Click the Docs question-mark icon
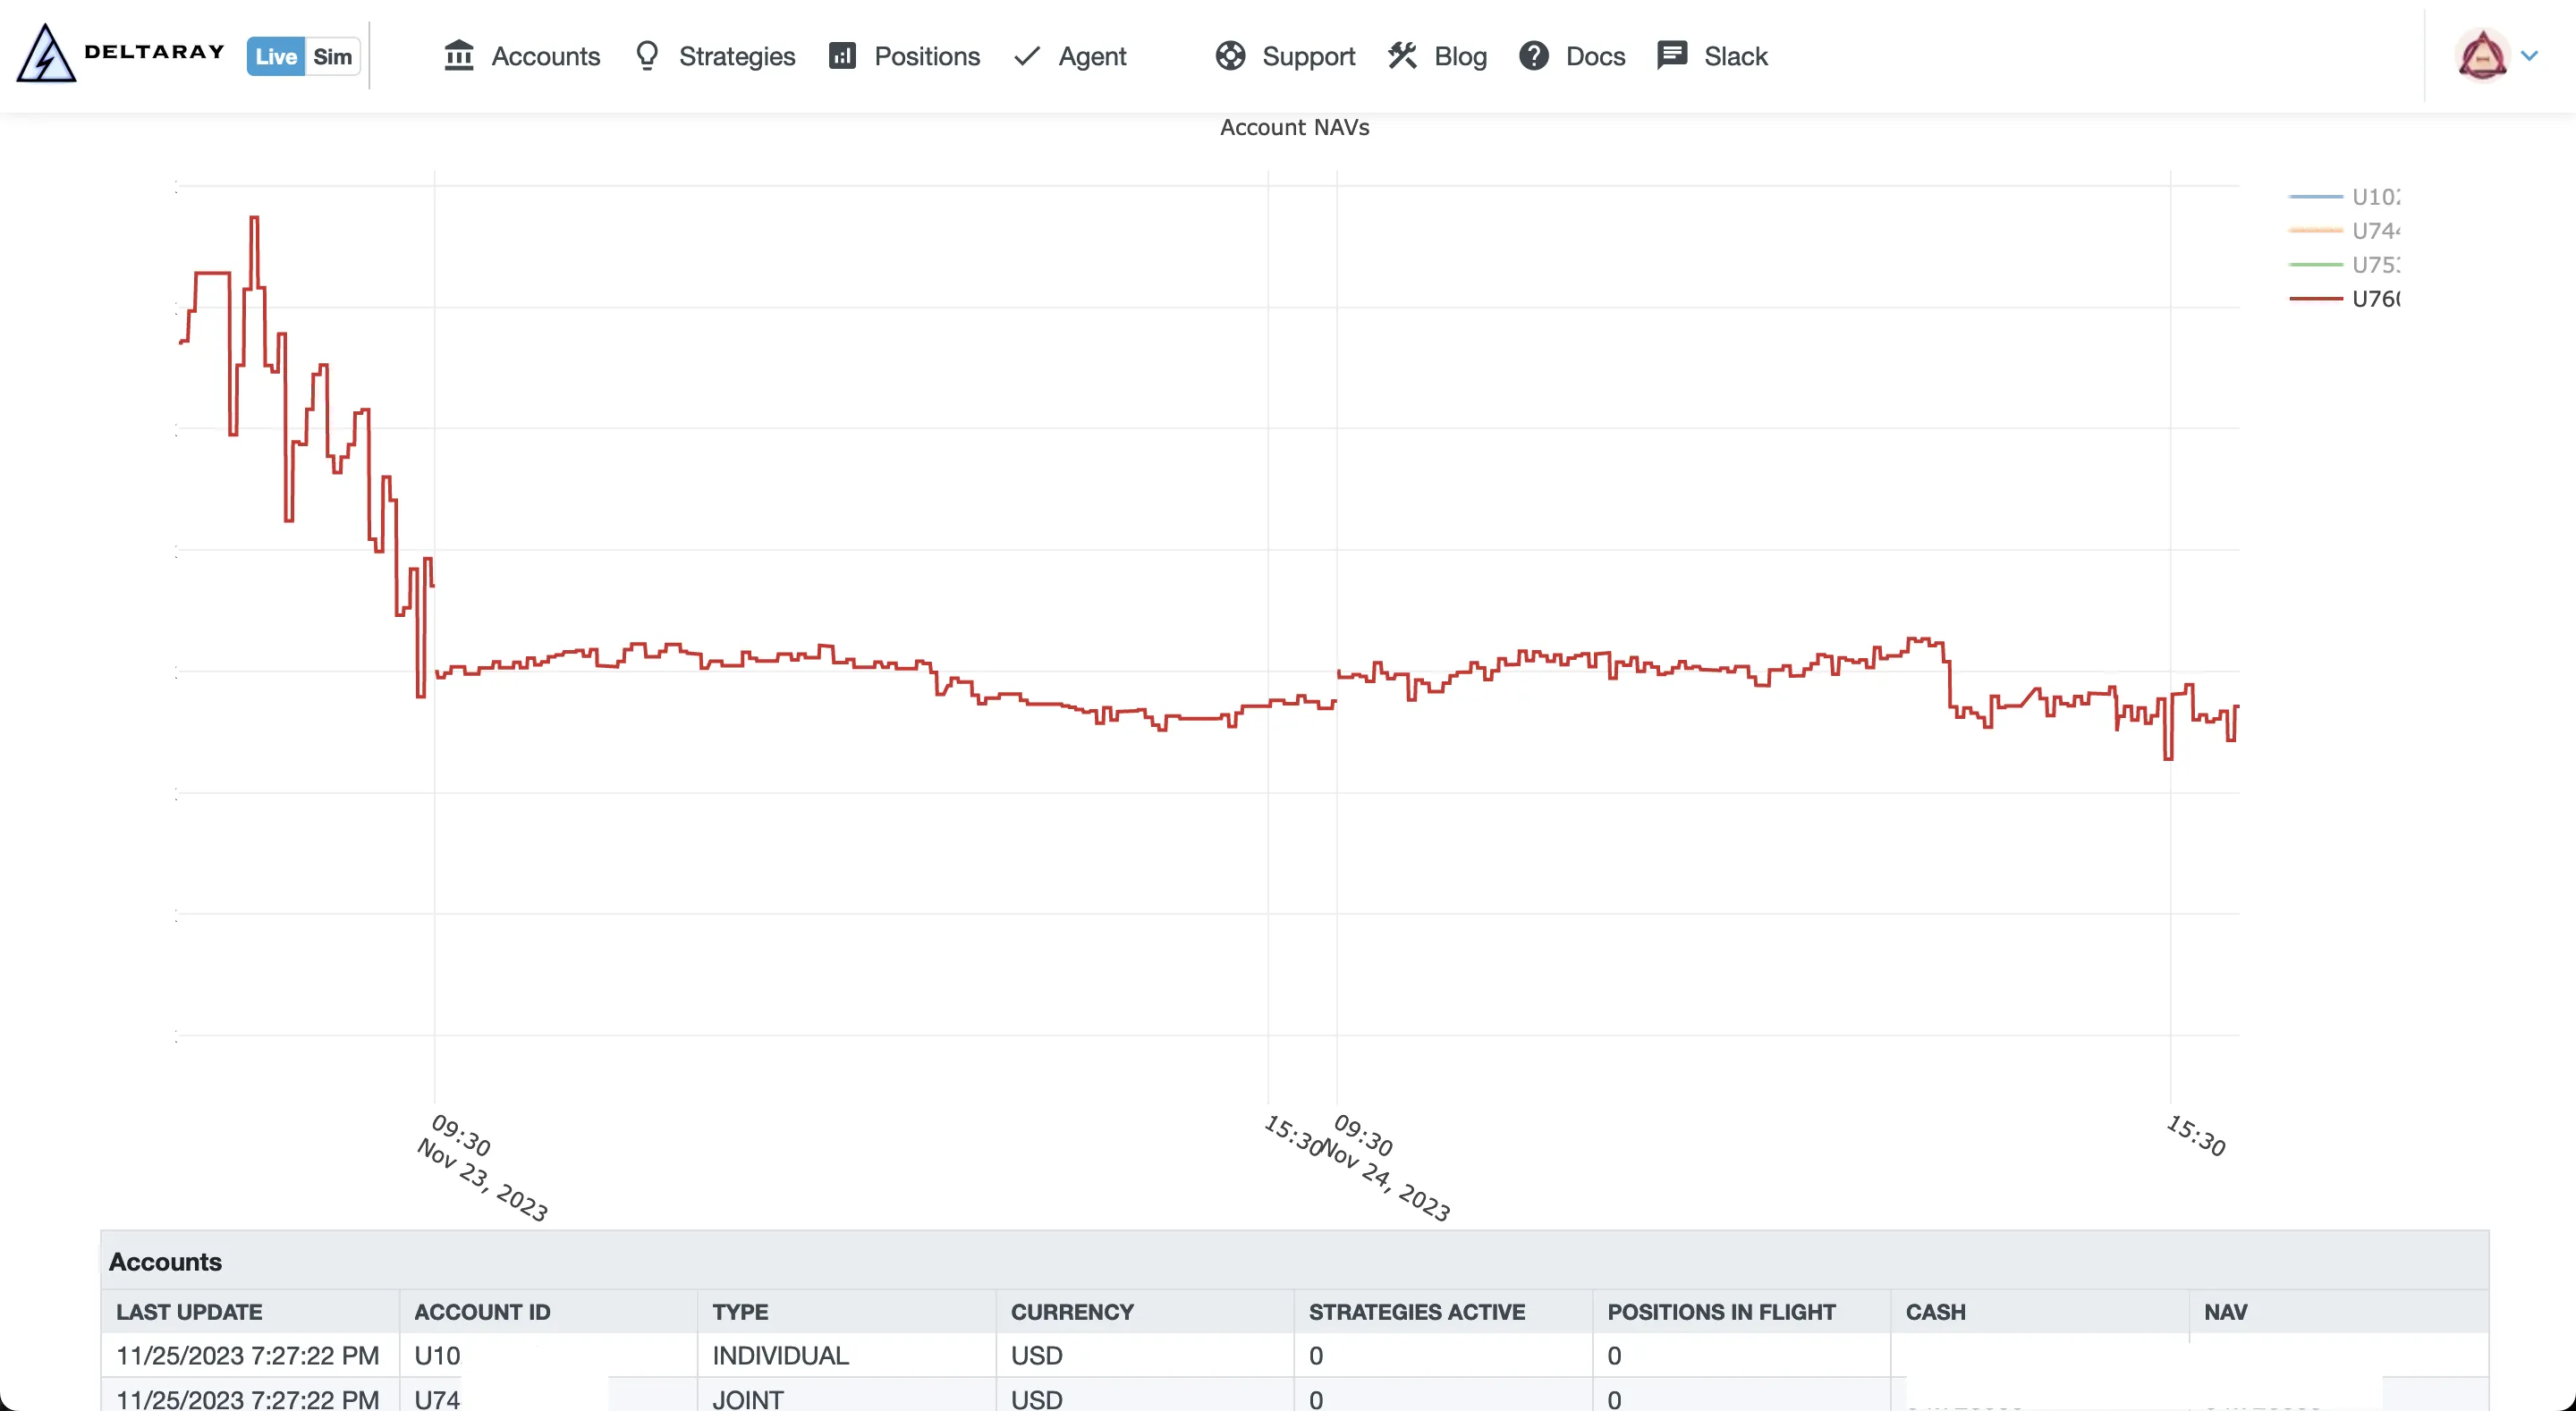The image size is (2576, 1411). (x=1534, y=56)
